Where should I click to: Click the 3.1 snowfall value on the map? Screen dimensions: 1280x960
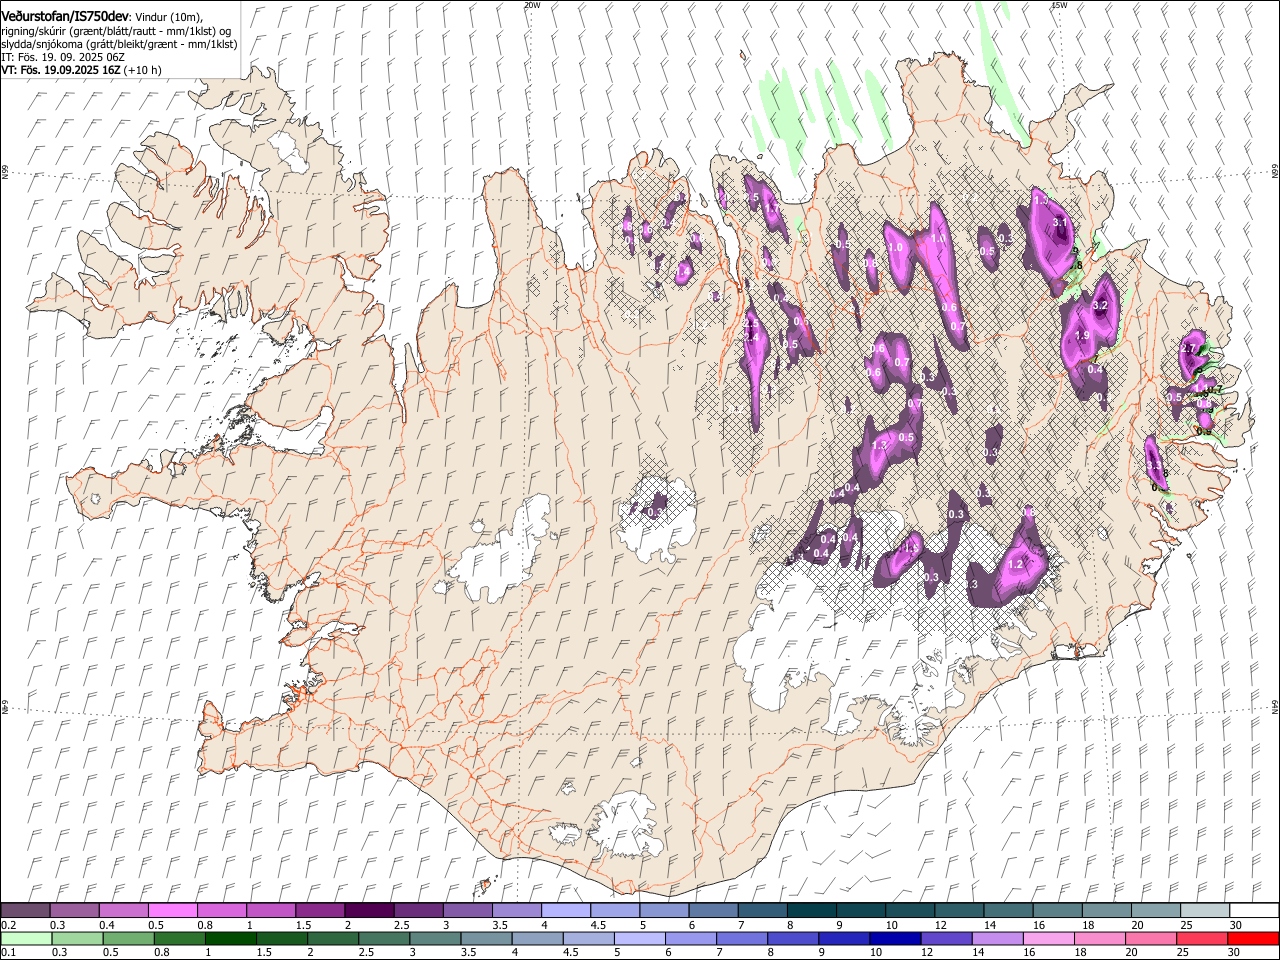click(1061, 222)
